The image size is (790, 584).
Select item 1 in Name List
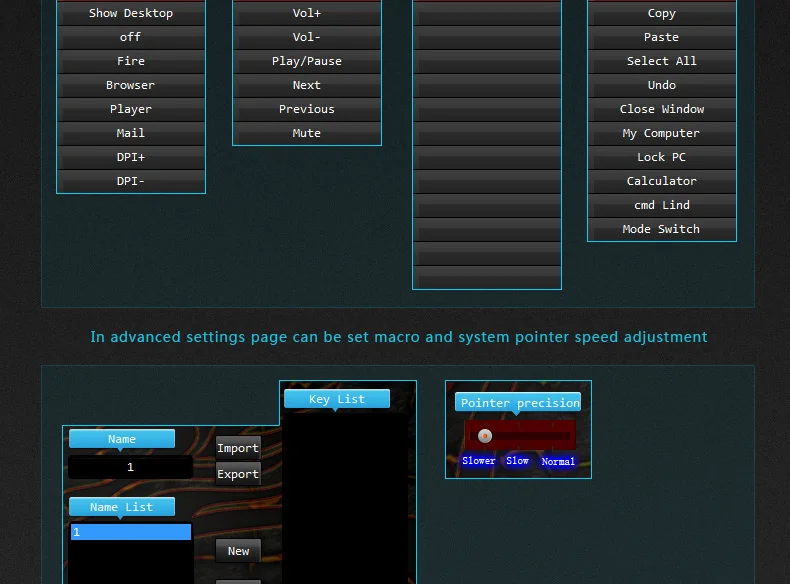click(131, 532)
